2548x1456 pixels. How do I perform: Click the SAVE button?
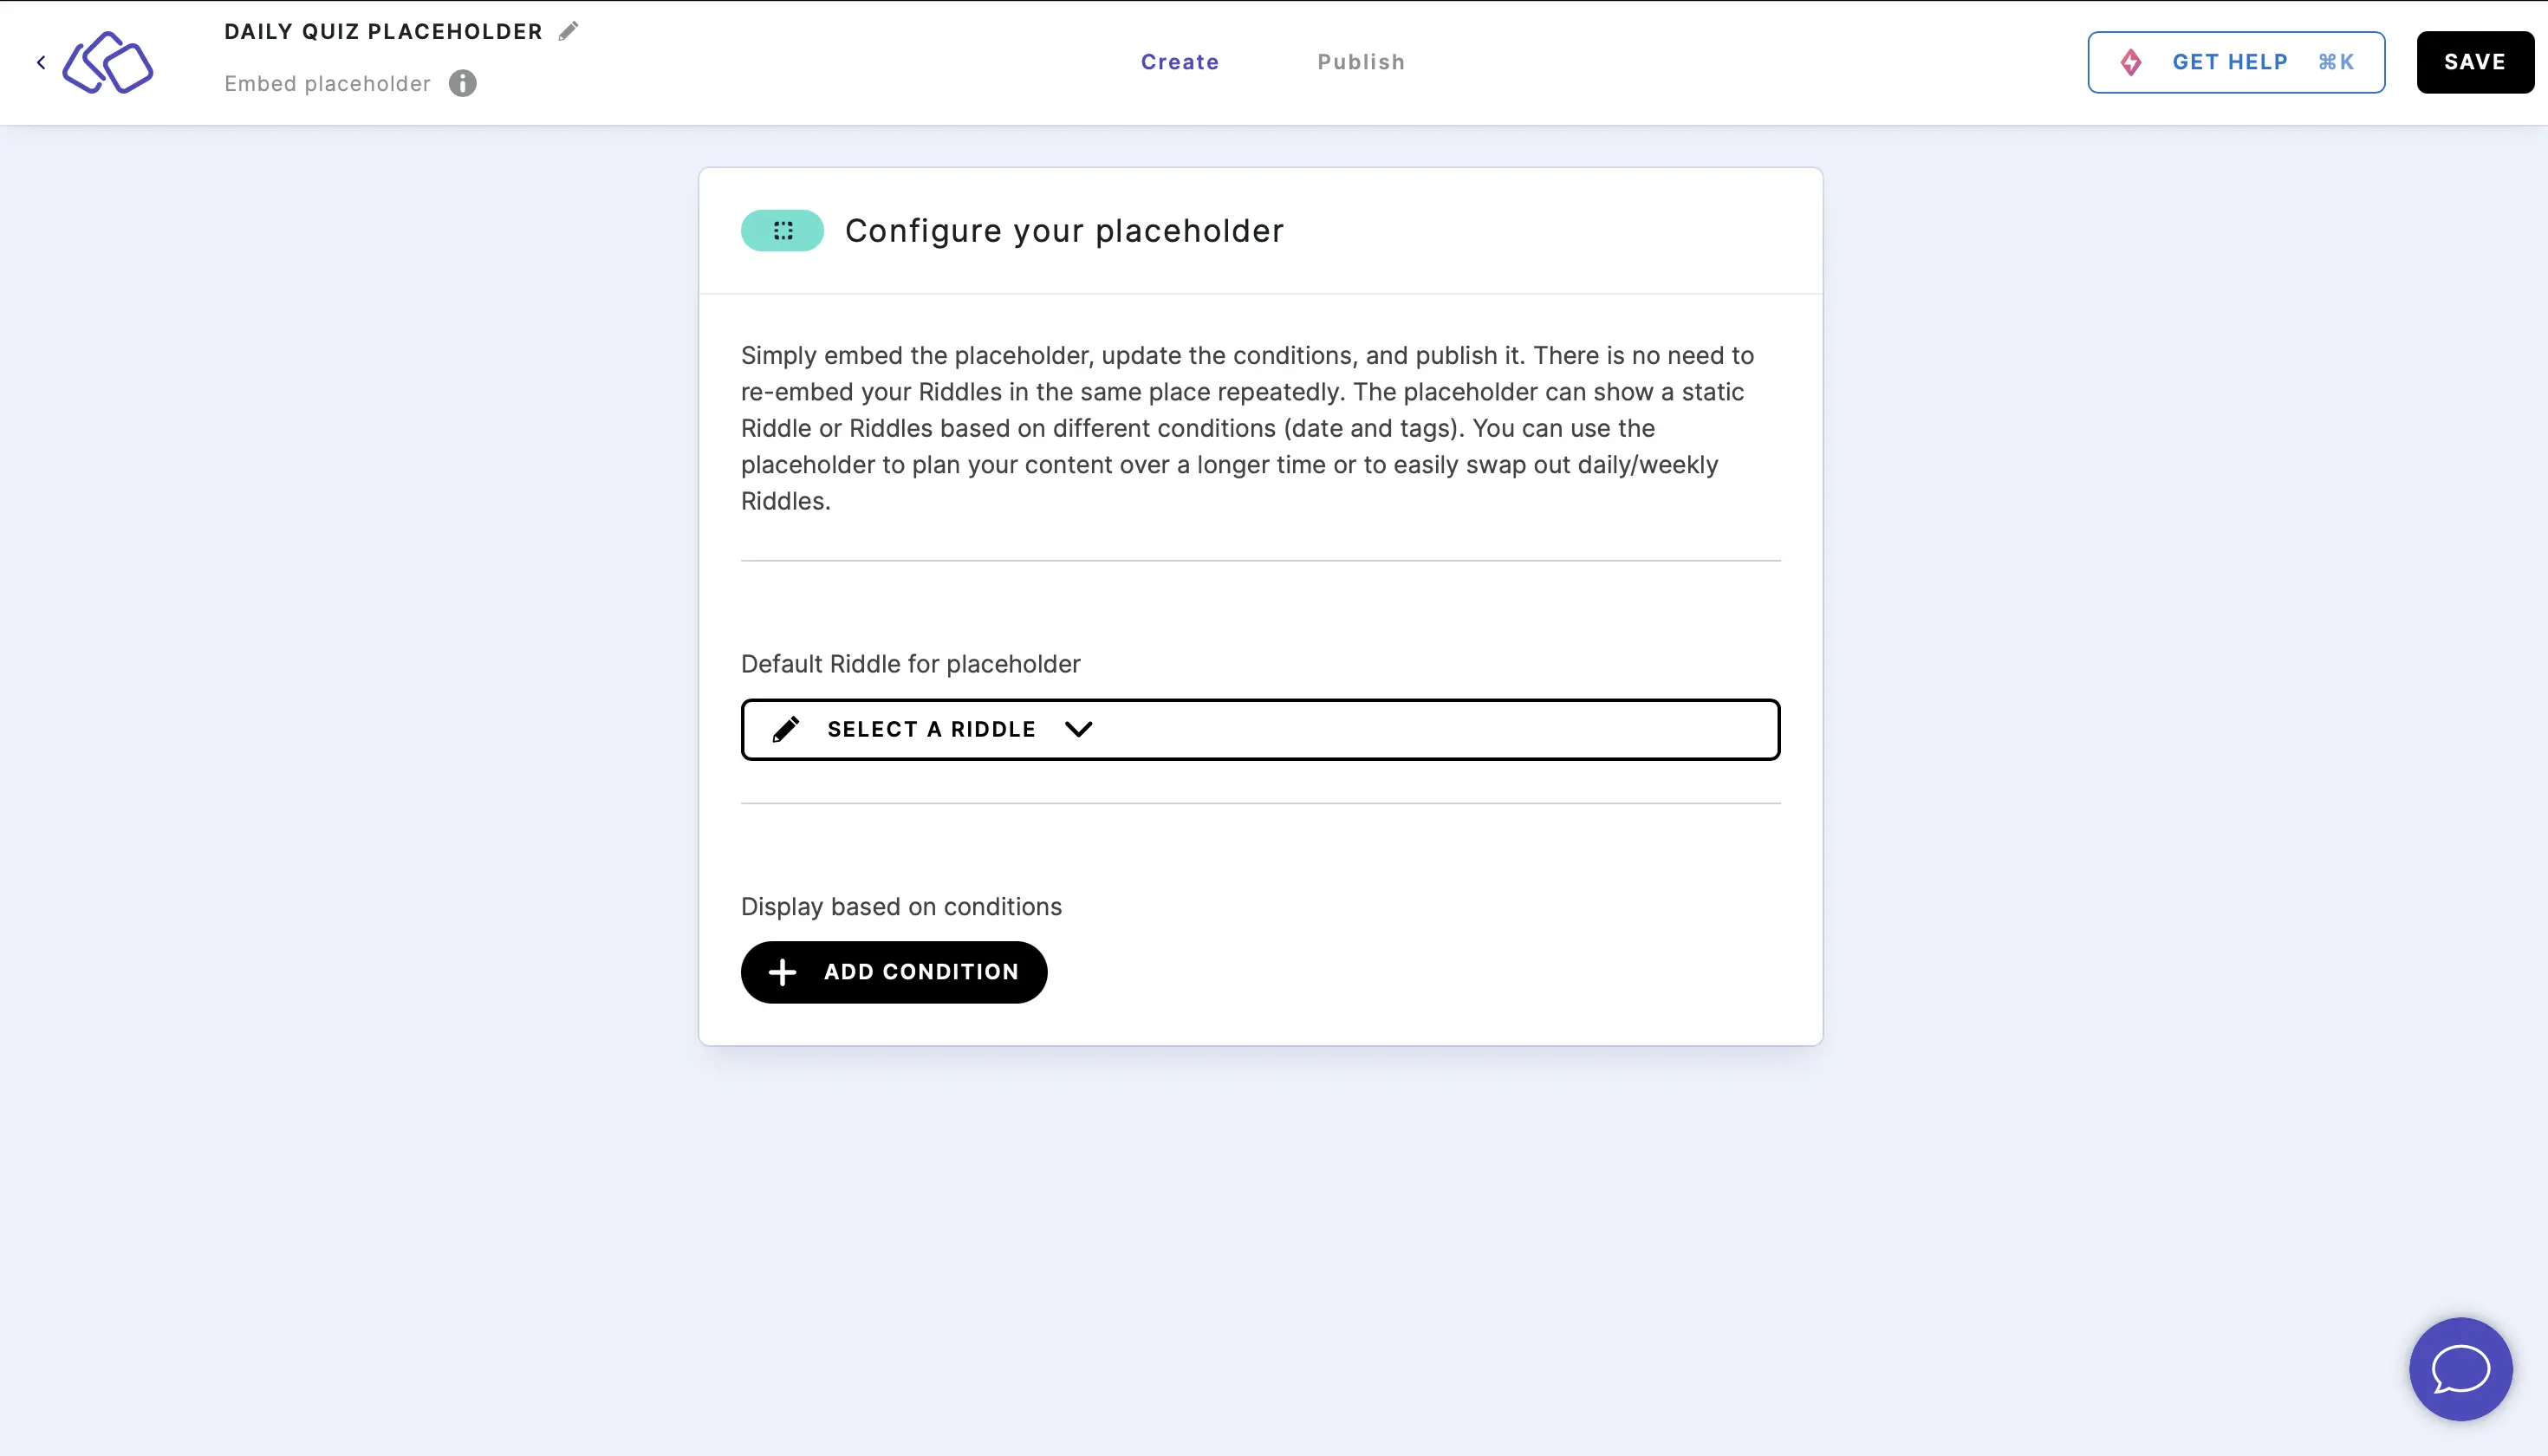pyautogui.click(x=2474, y=62)
